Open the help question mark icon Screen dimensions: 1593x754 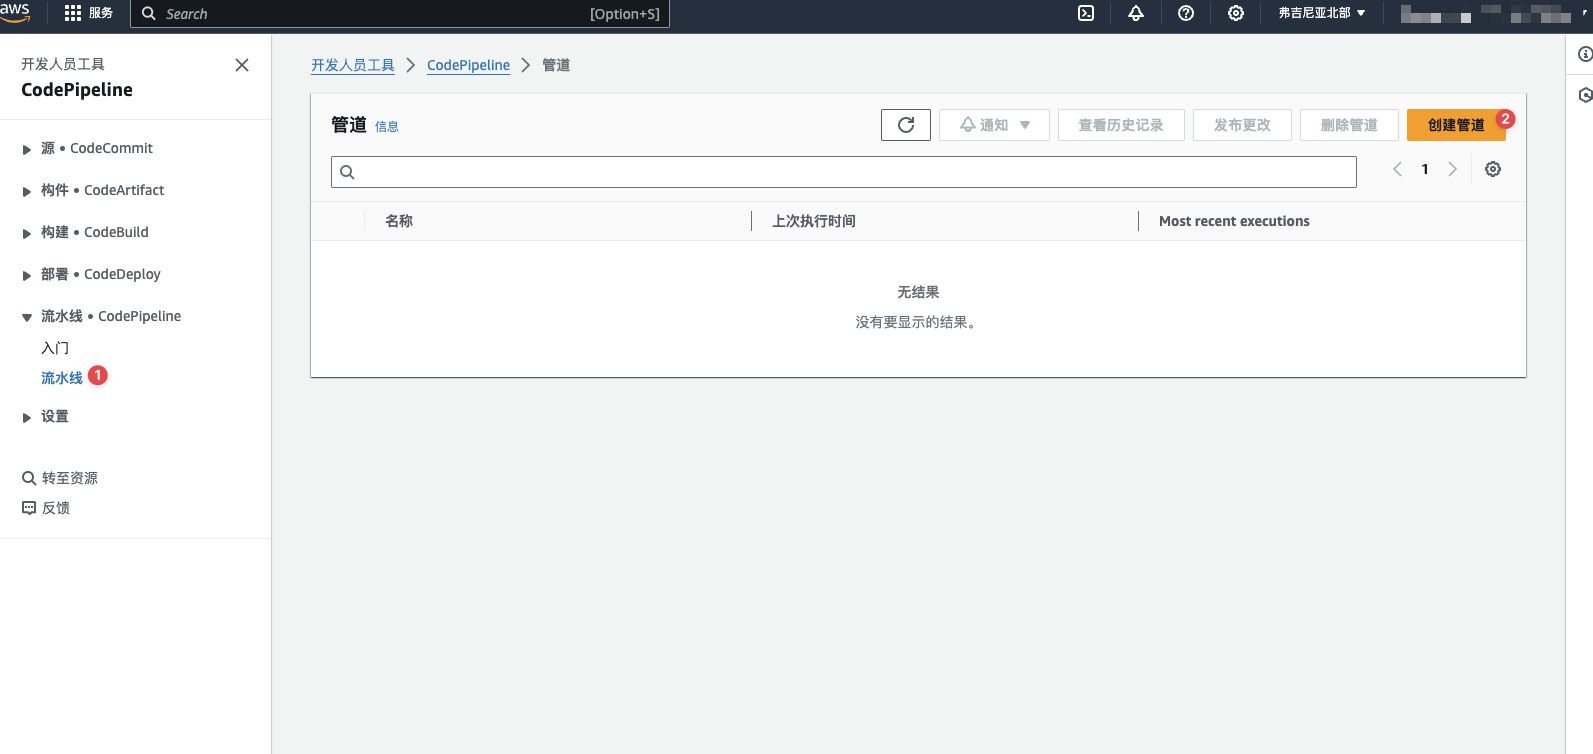(x=1186, y=13)
